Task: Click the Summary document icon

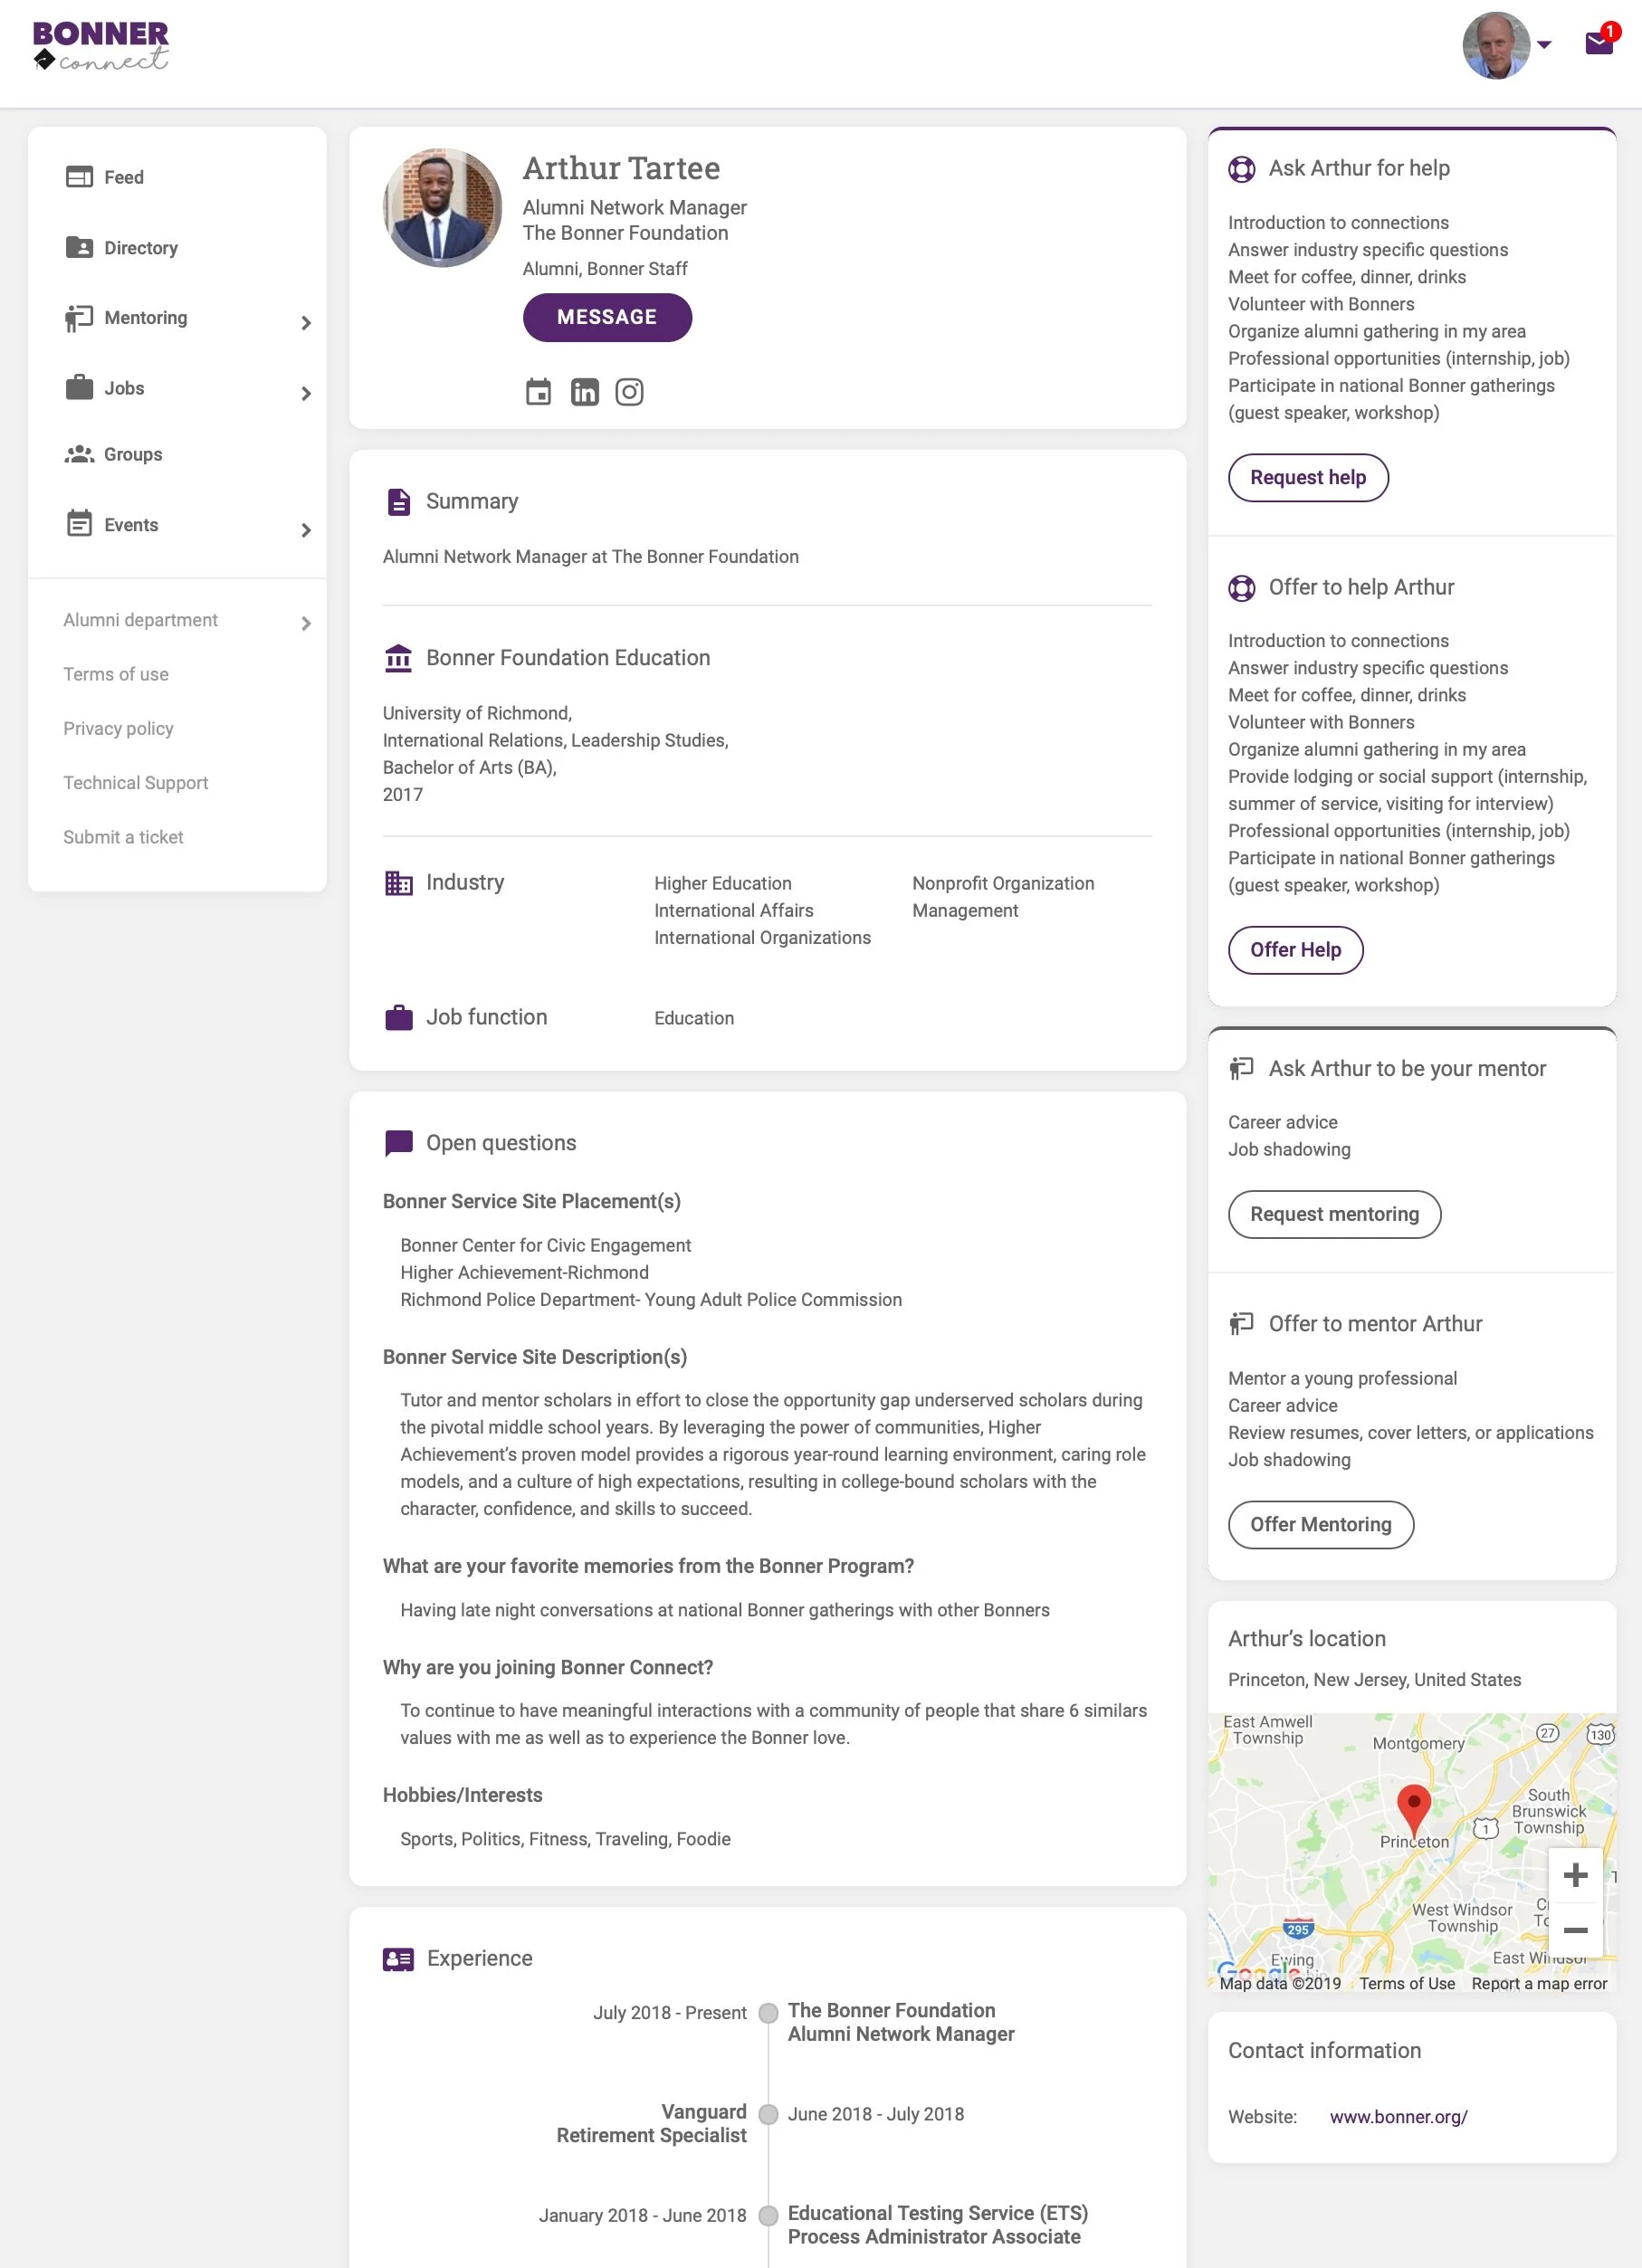Action: pyautogui.click(x=398, y=502)
